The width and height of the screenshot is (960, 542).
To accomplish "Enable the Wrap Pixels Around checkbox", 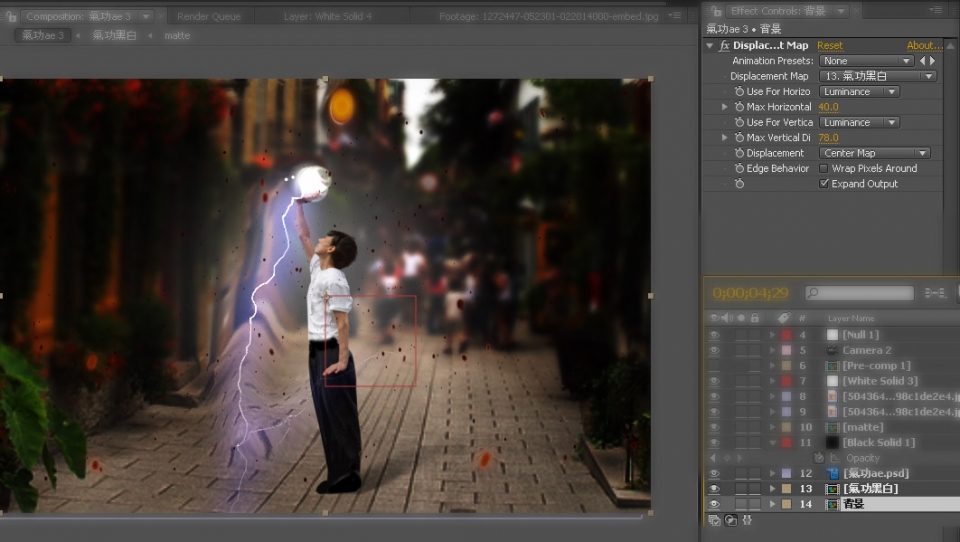I will coord(824,169).
